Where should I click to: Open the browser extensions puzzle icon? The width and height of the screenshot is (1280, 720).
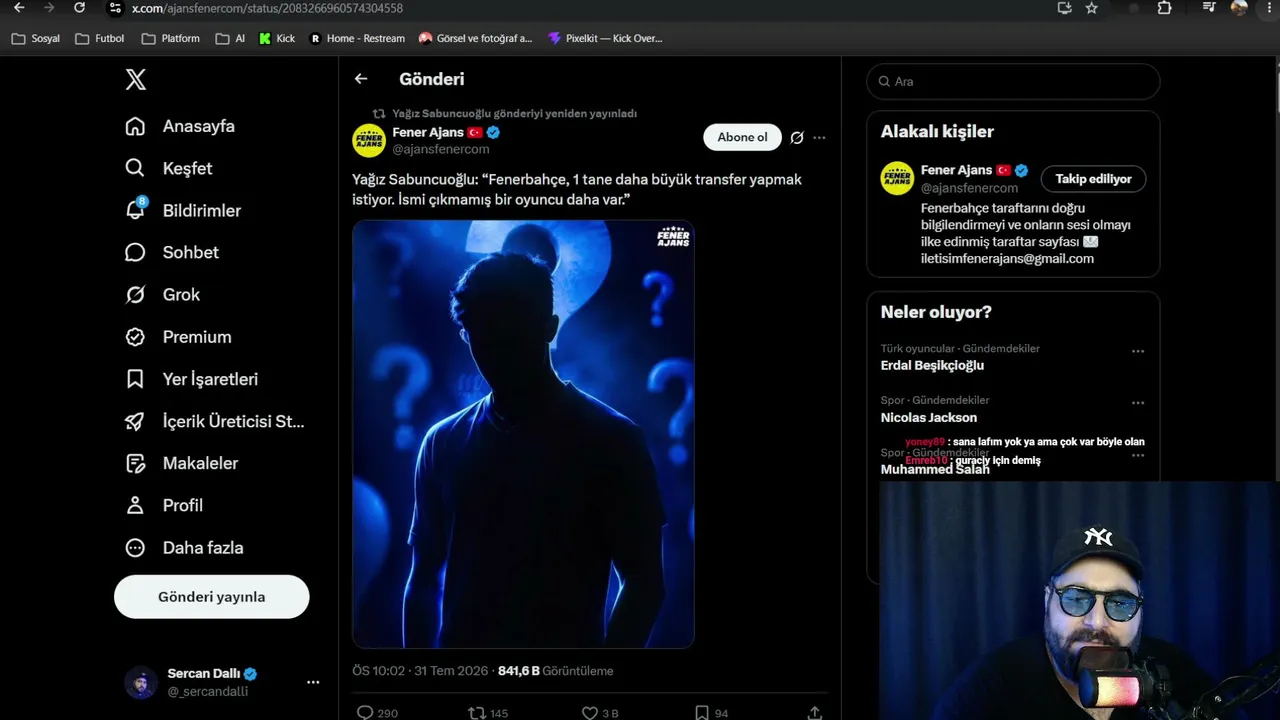tap(1164, 8)
